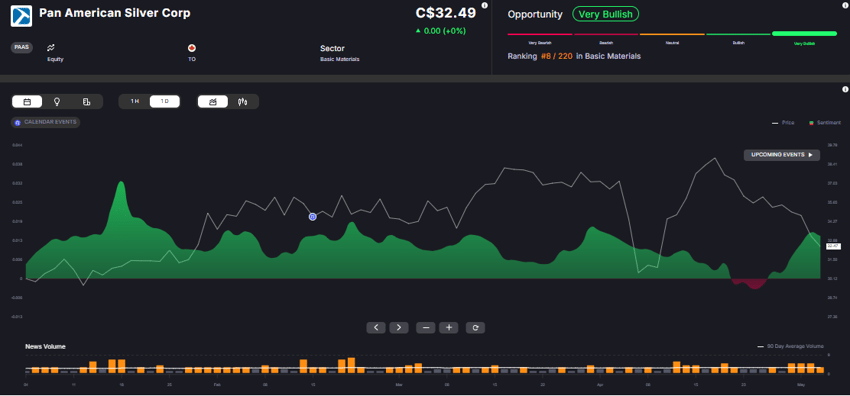Pan chart right with next arrow
Image resolution: width=850 pixels, height=396 pixels.
coord(399,327)
